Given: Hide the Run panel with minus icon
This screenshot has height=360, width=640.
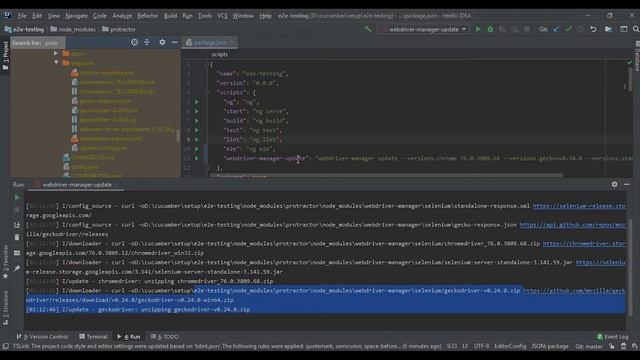Looking at the screenshot, I should 627,184.
